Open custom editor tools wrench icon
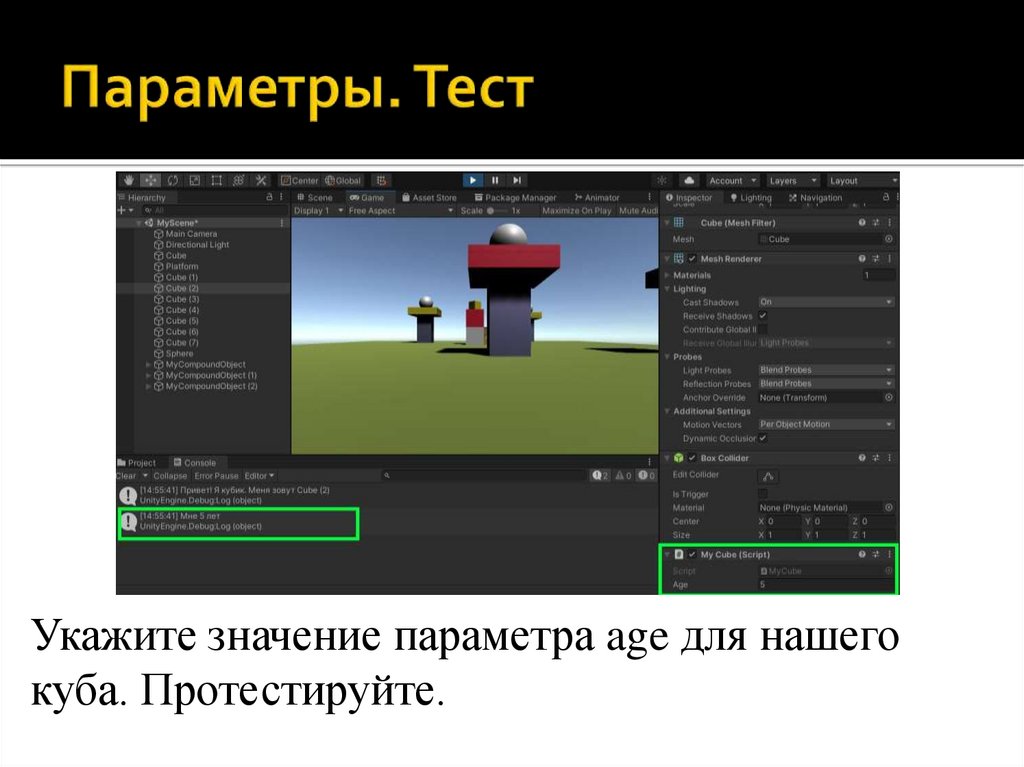The width and height of the screenshot is (1024, 767). pos(261,180)
